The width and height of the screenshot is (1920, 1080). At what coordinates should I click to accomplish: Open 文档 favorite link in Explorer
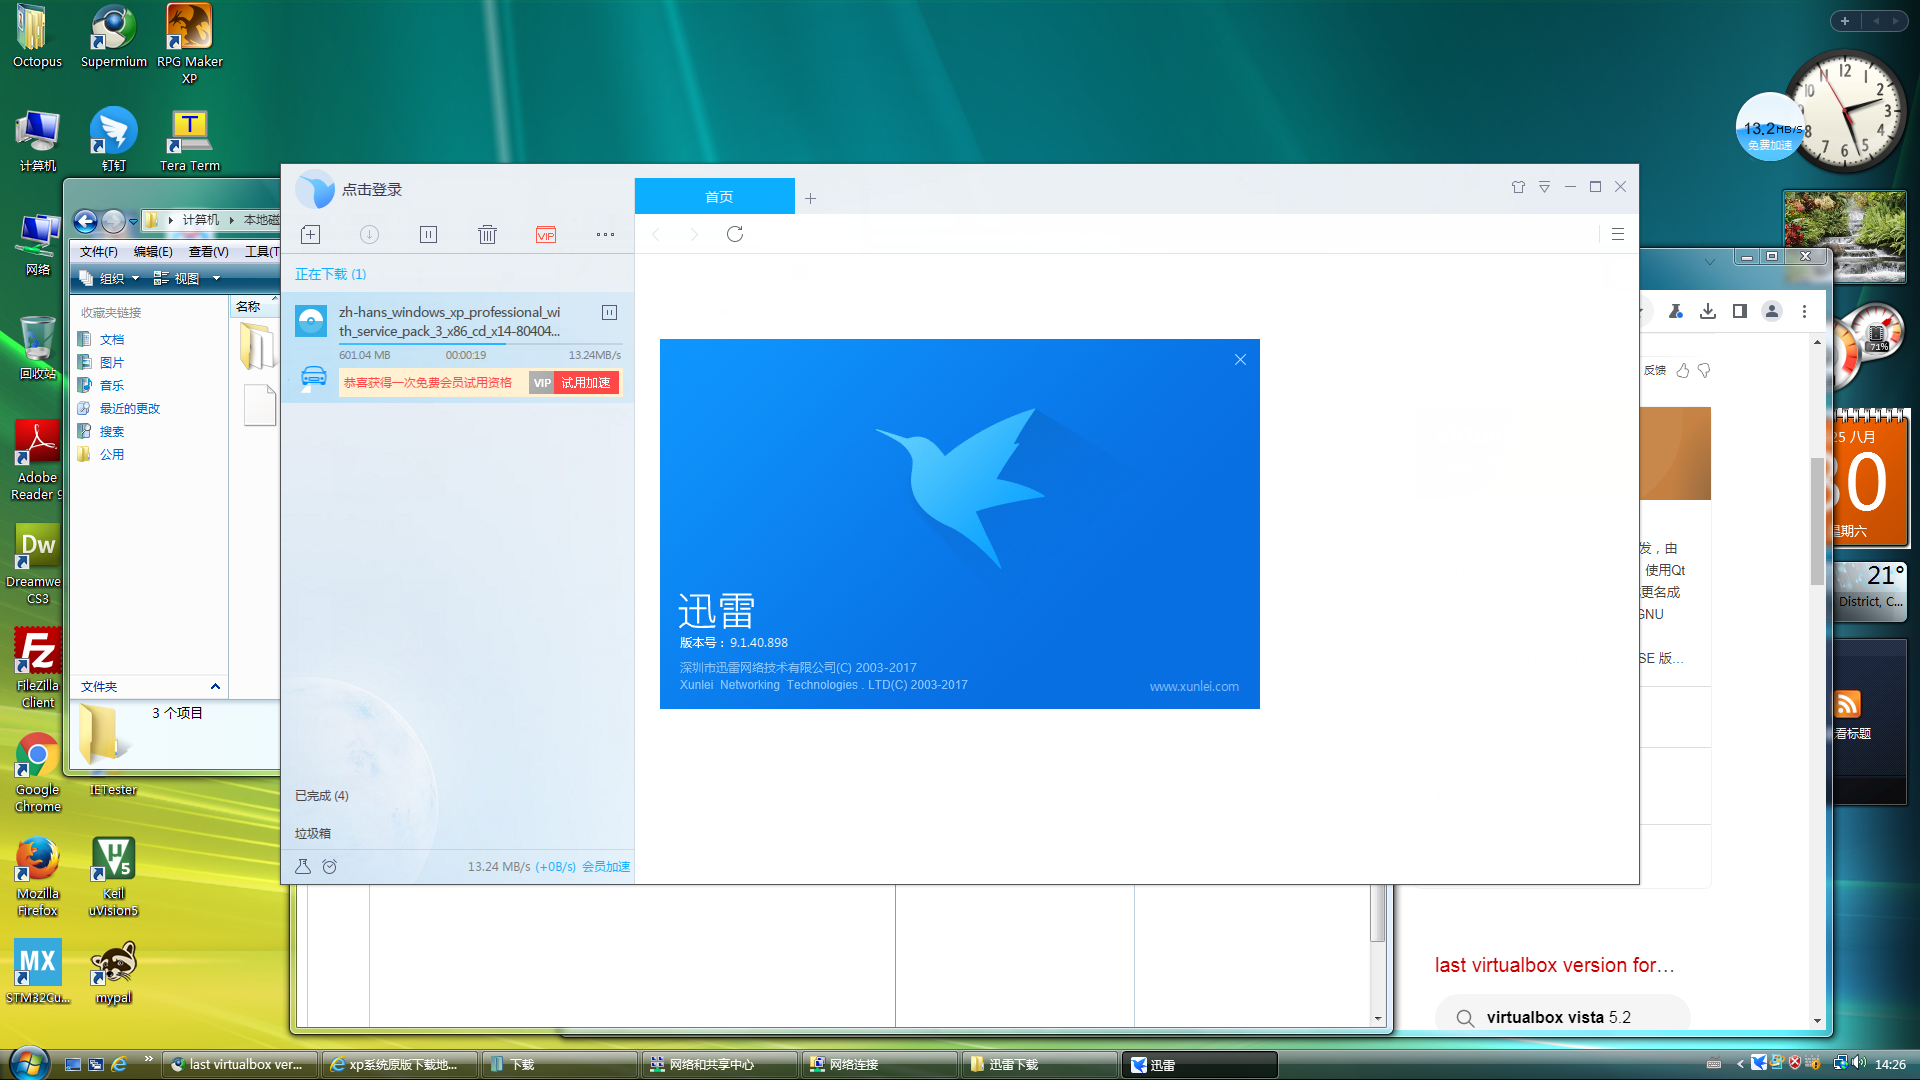pos(111,339)
